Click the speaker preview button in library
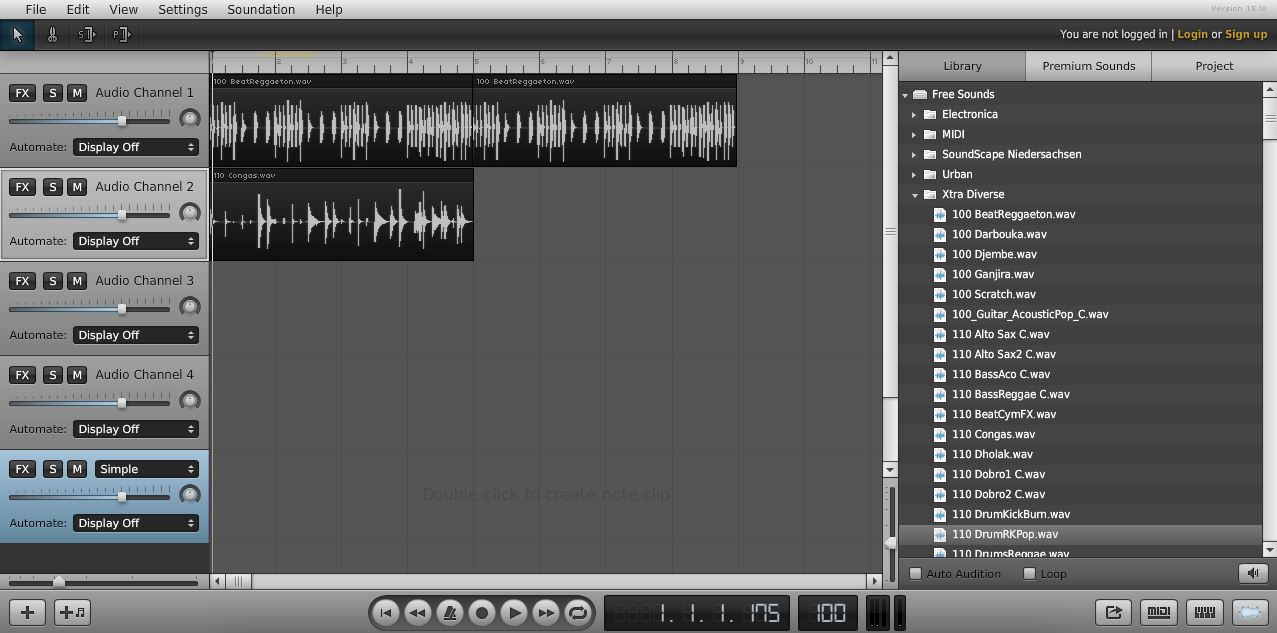 click(1251, 573)
